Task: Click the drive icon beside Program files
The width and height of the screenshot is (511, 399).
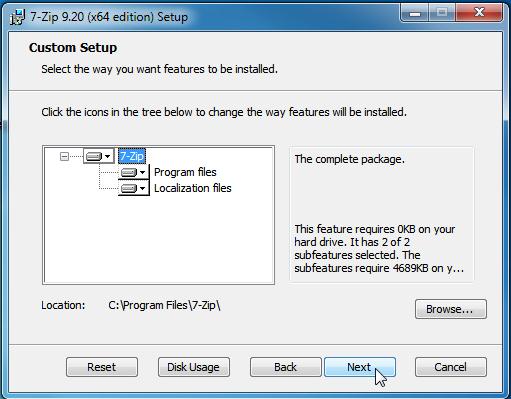Action: click(129, 172)
